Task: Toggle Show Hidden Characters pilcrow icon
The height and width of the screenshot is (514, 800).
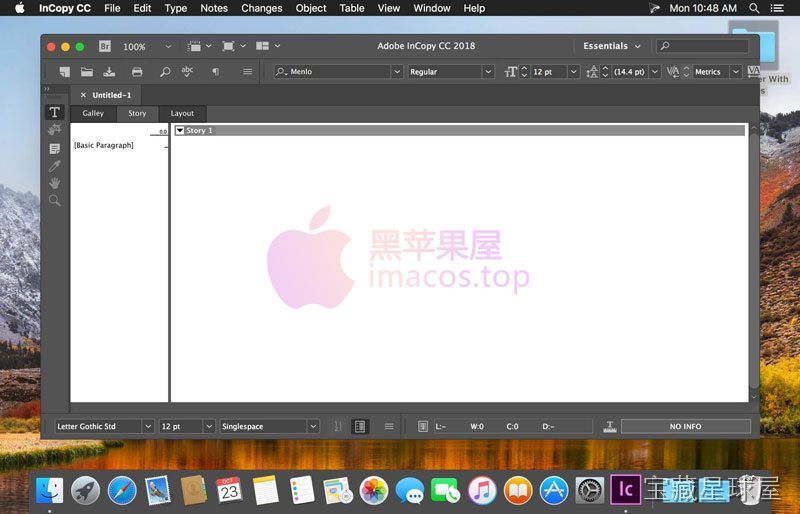Action: tap(215, 72)
